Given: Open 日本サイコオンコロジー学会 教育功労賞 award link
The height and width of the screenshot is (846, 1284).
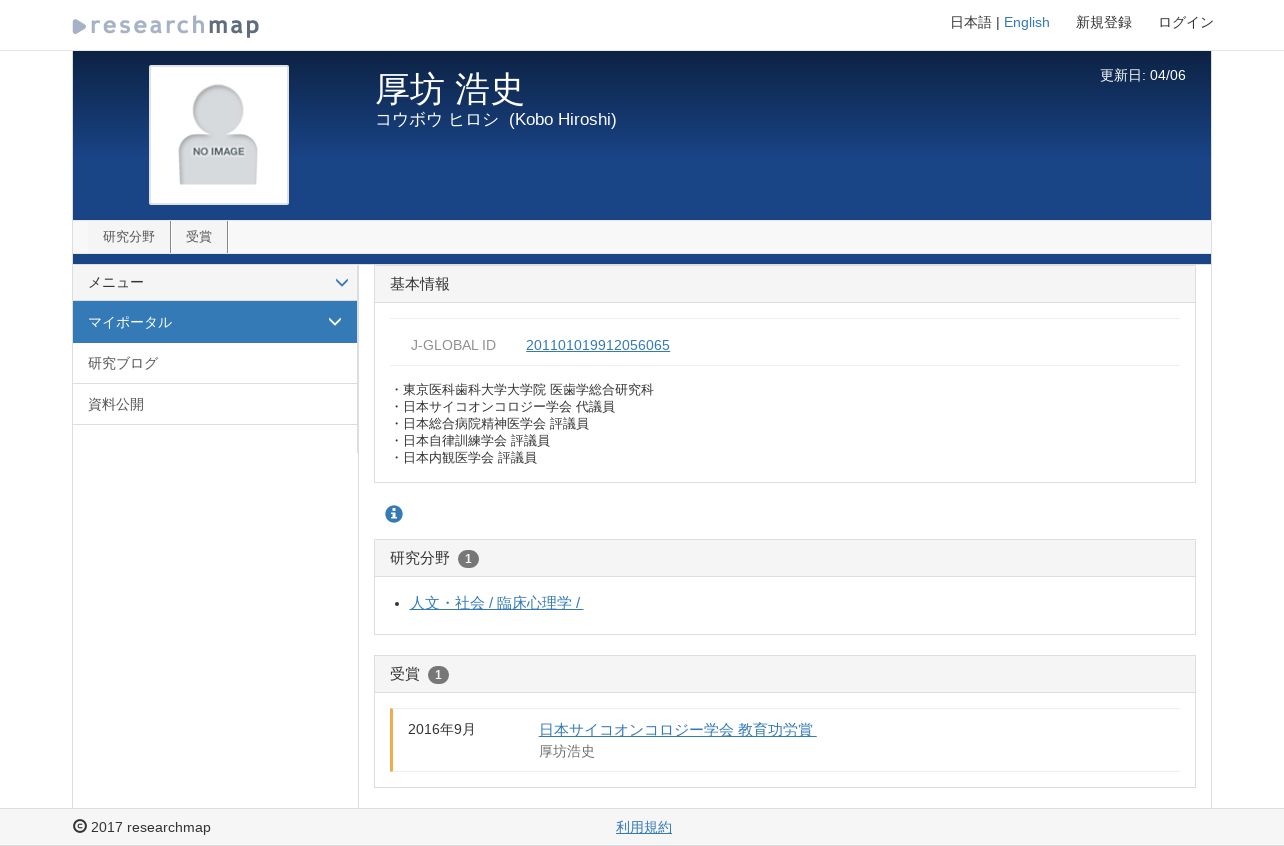Looking at the screenshot, I should click(678, 730).
